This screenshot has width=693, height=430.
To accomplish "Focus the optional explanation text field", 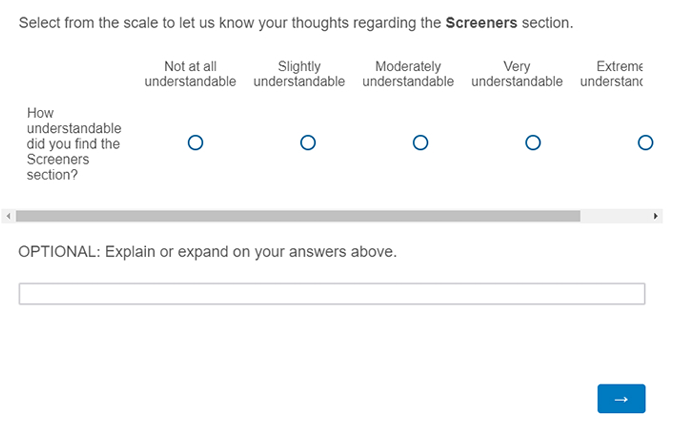I will [331, 294].
